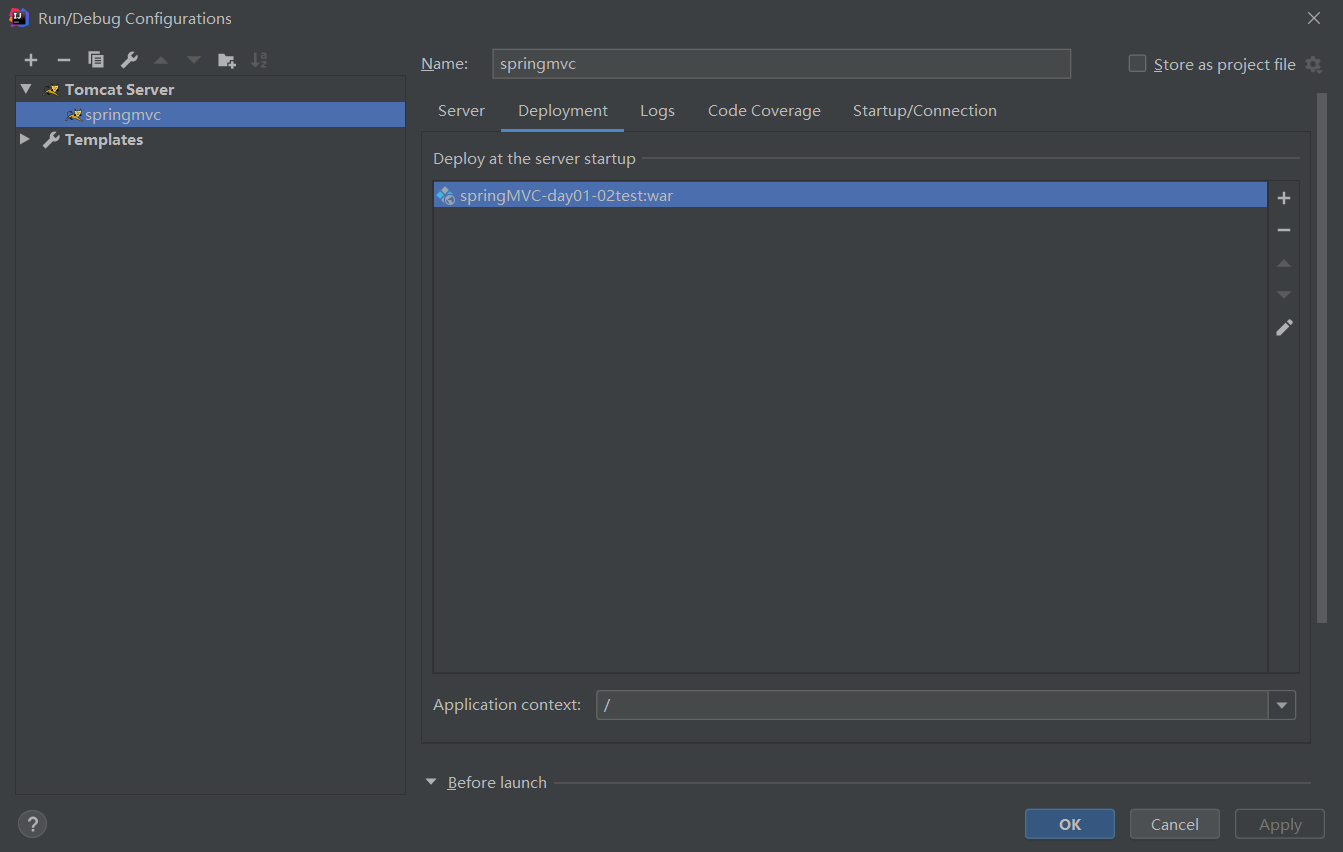Close the Run/Debug Configurations dialog
Image resolution: width=1343 pixels, height=852 pixels.
tap(1314, 18)
